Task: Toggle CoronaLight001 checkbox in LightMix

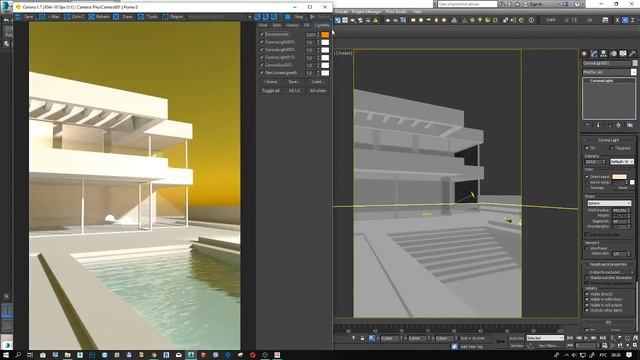Action: [x=262, y=42]
